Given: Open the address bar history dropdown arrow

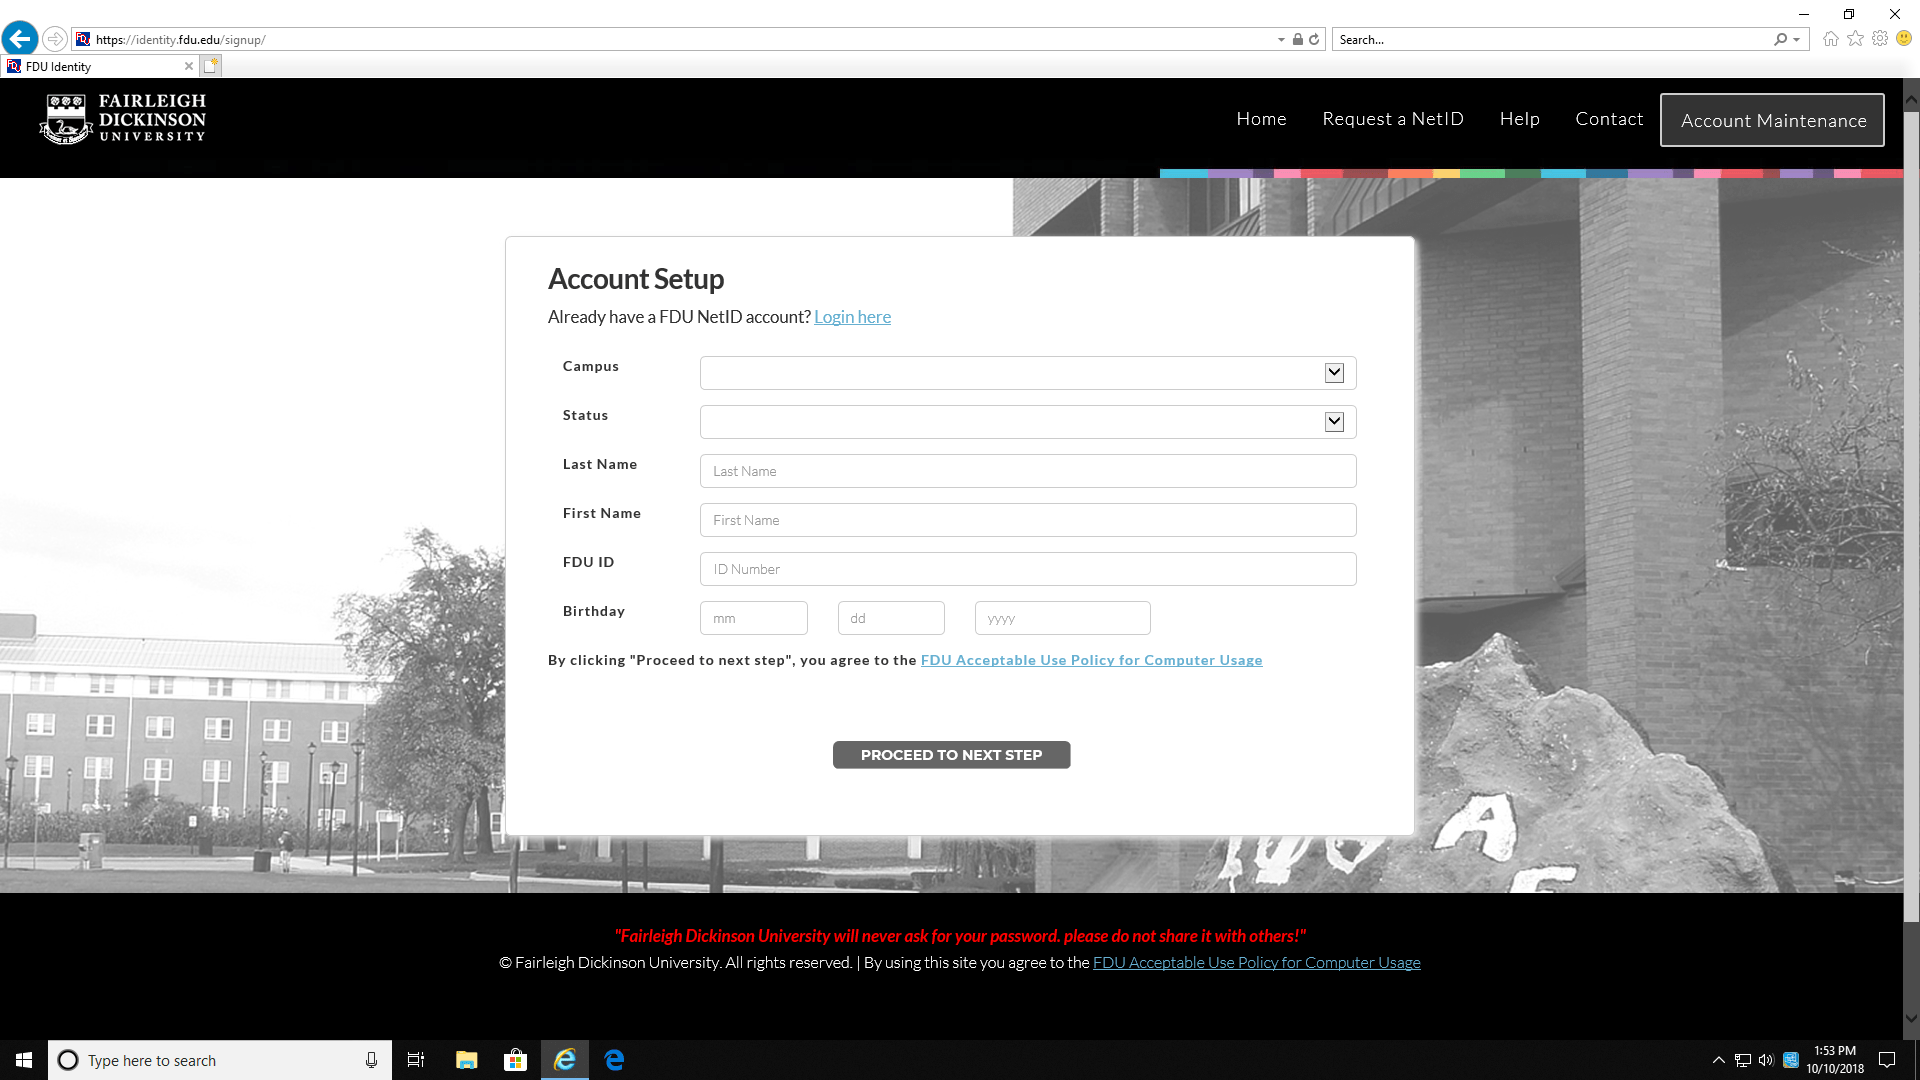Looking at the screenshot, I should [x=1281, y=40].
